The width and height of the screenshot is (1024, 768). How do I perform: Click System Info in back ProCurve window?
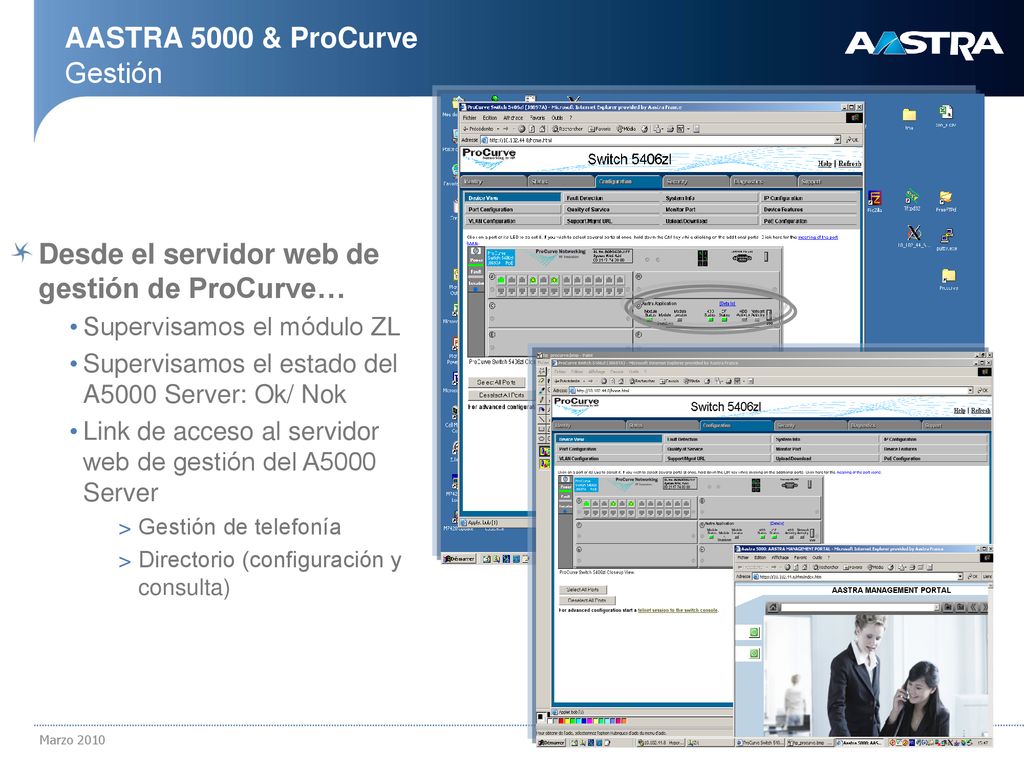[711, 198]
